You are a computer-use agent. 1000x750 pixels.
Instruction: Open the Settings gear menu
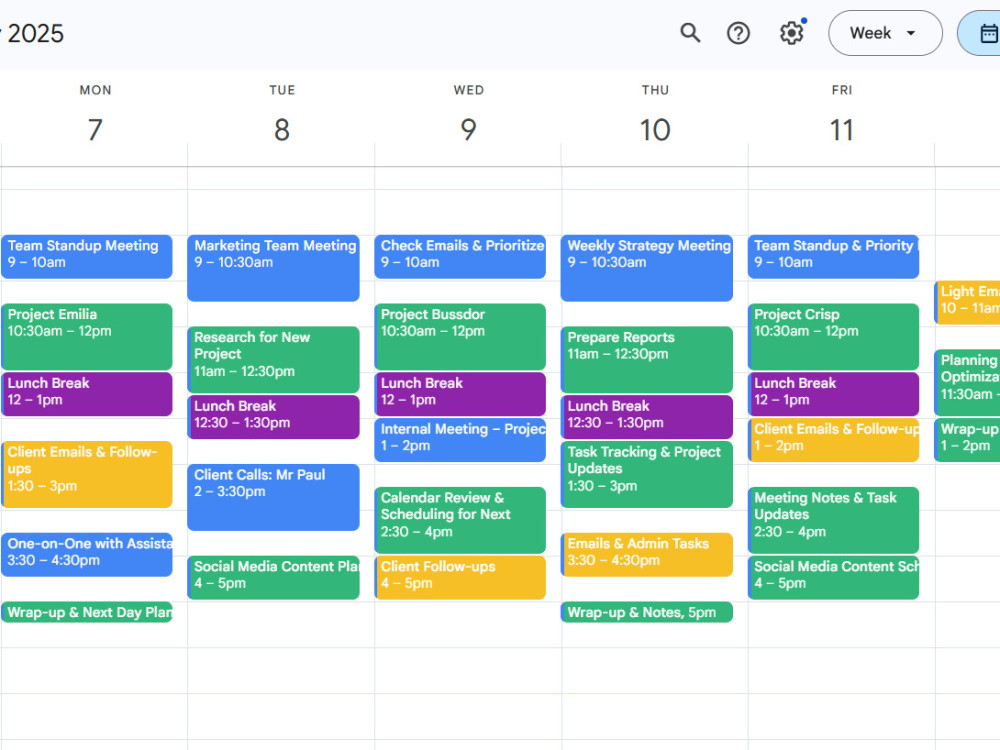click(x=791, y=33)
